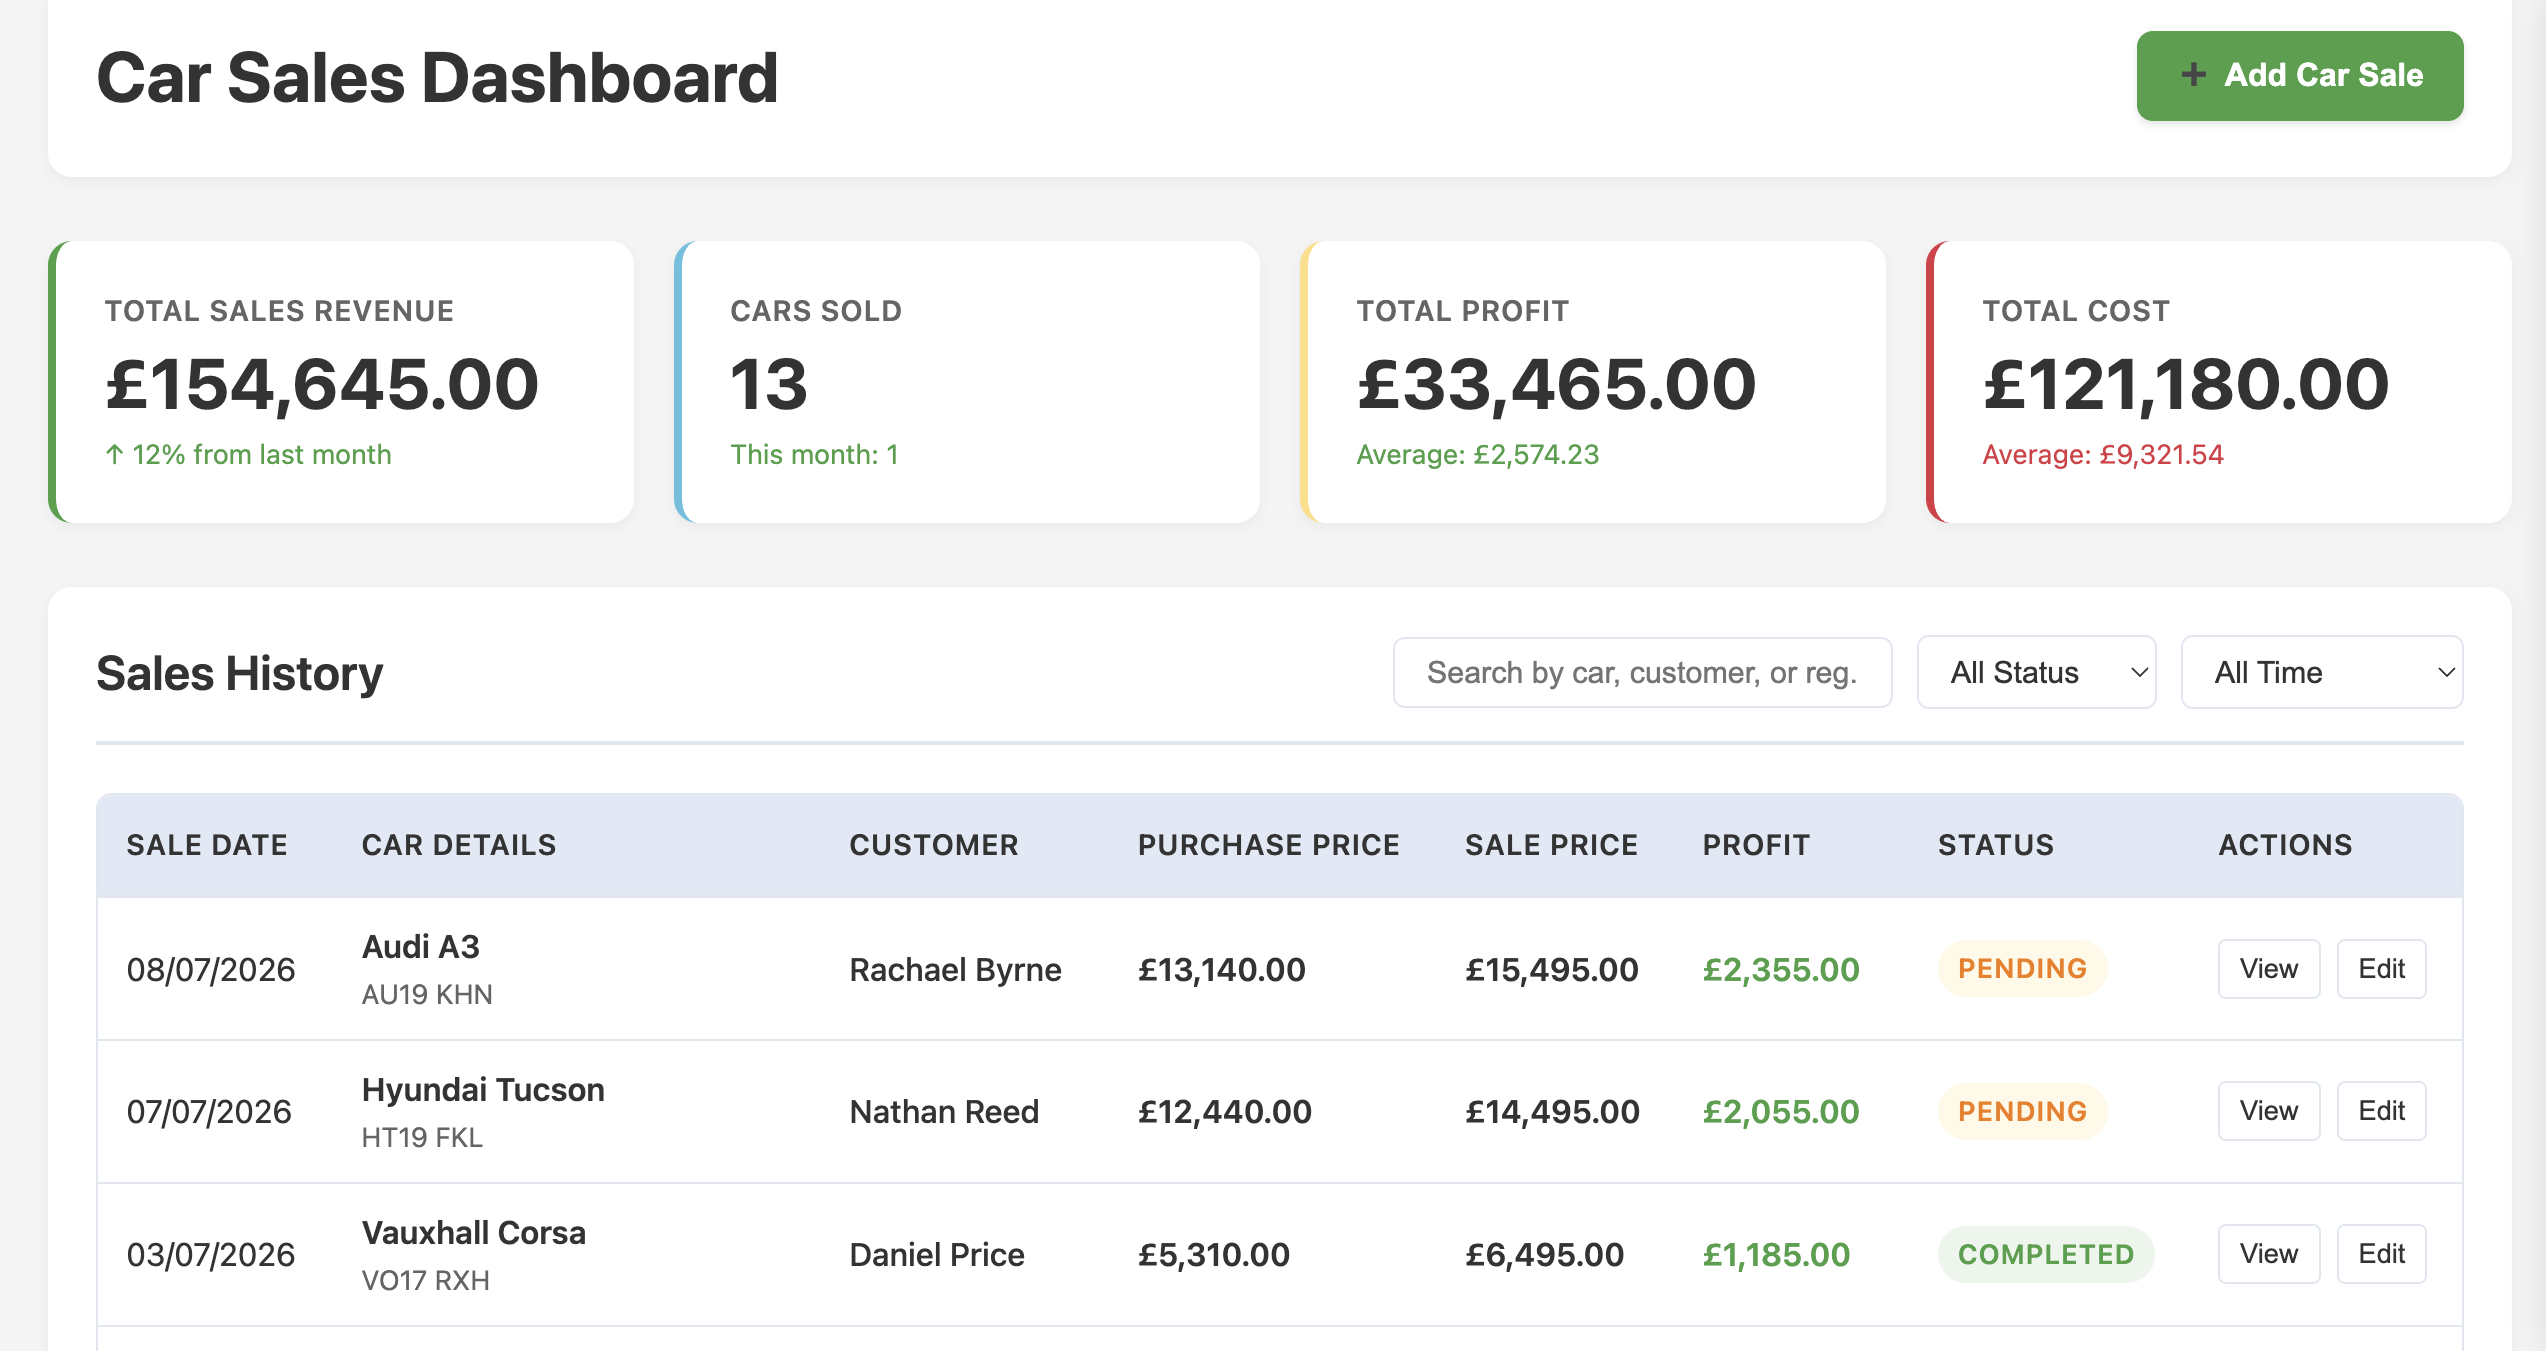Open the All Time dropdown
This screenshot has width=2546, height=1351.
[2321, 672]
